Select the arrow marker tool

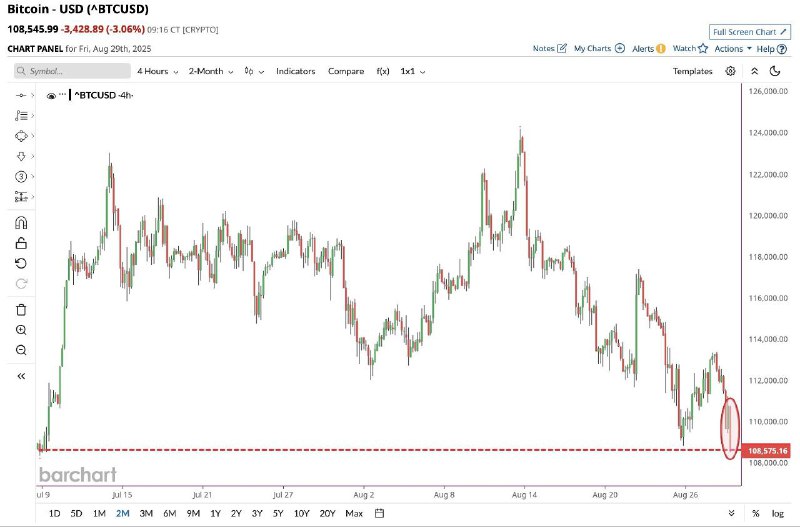21,157
